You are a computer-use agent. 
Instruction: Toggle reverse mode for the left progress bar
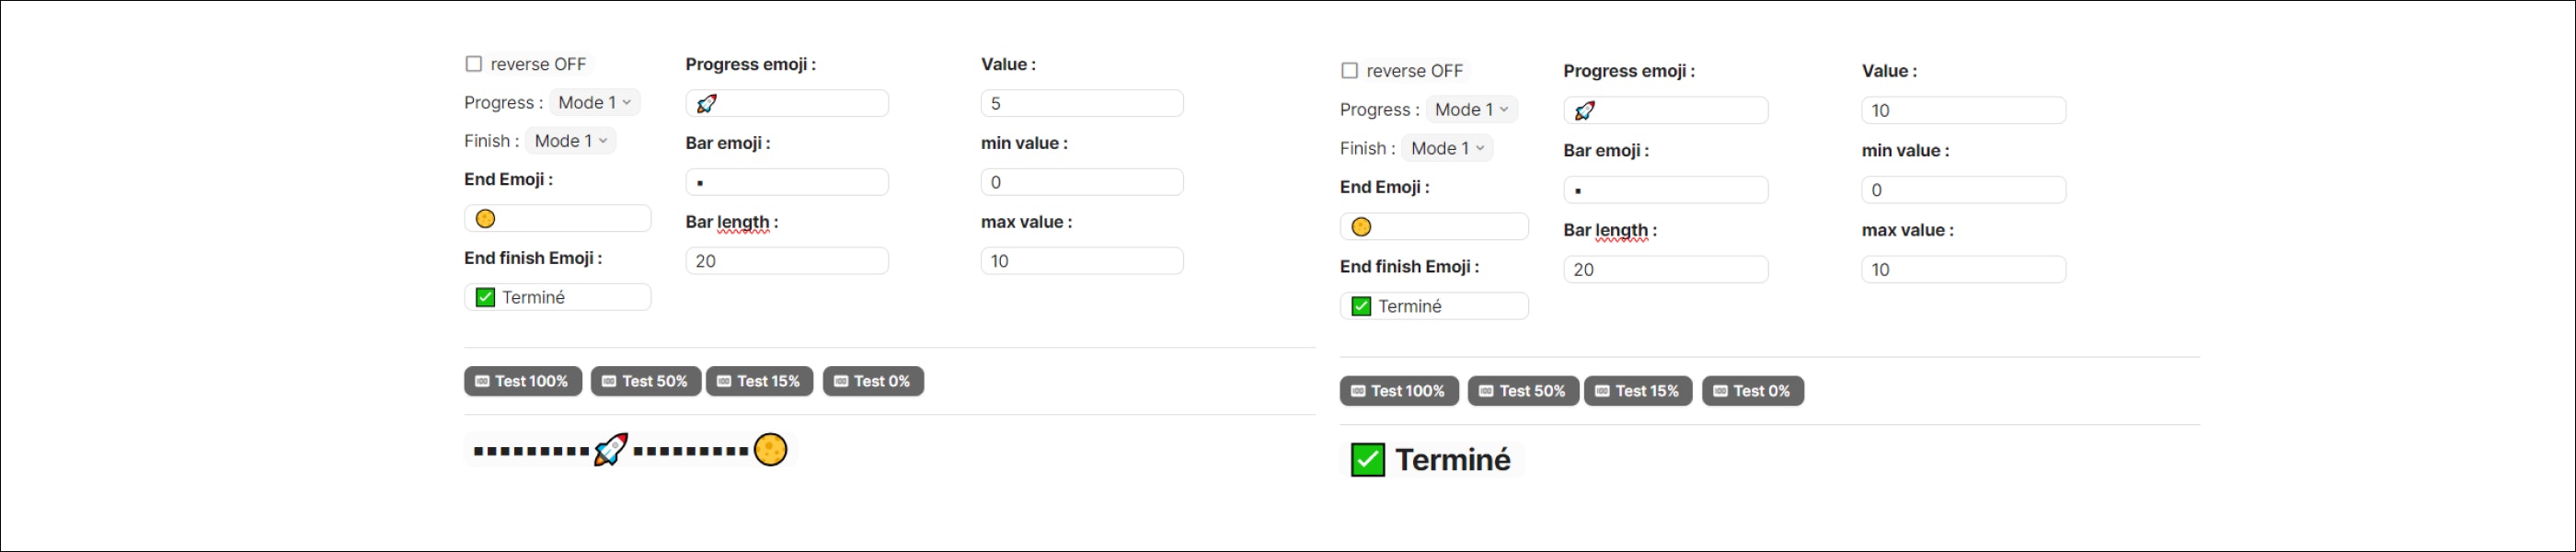click(474, 63)
